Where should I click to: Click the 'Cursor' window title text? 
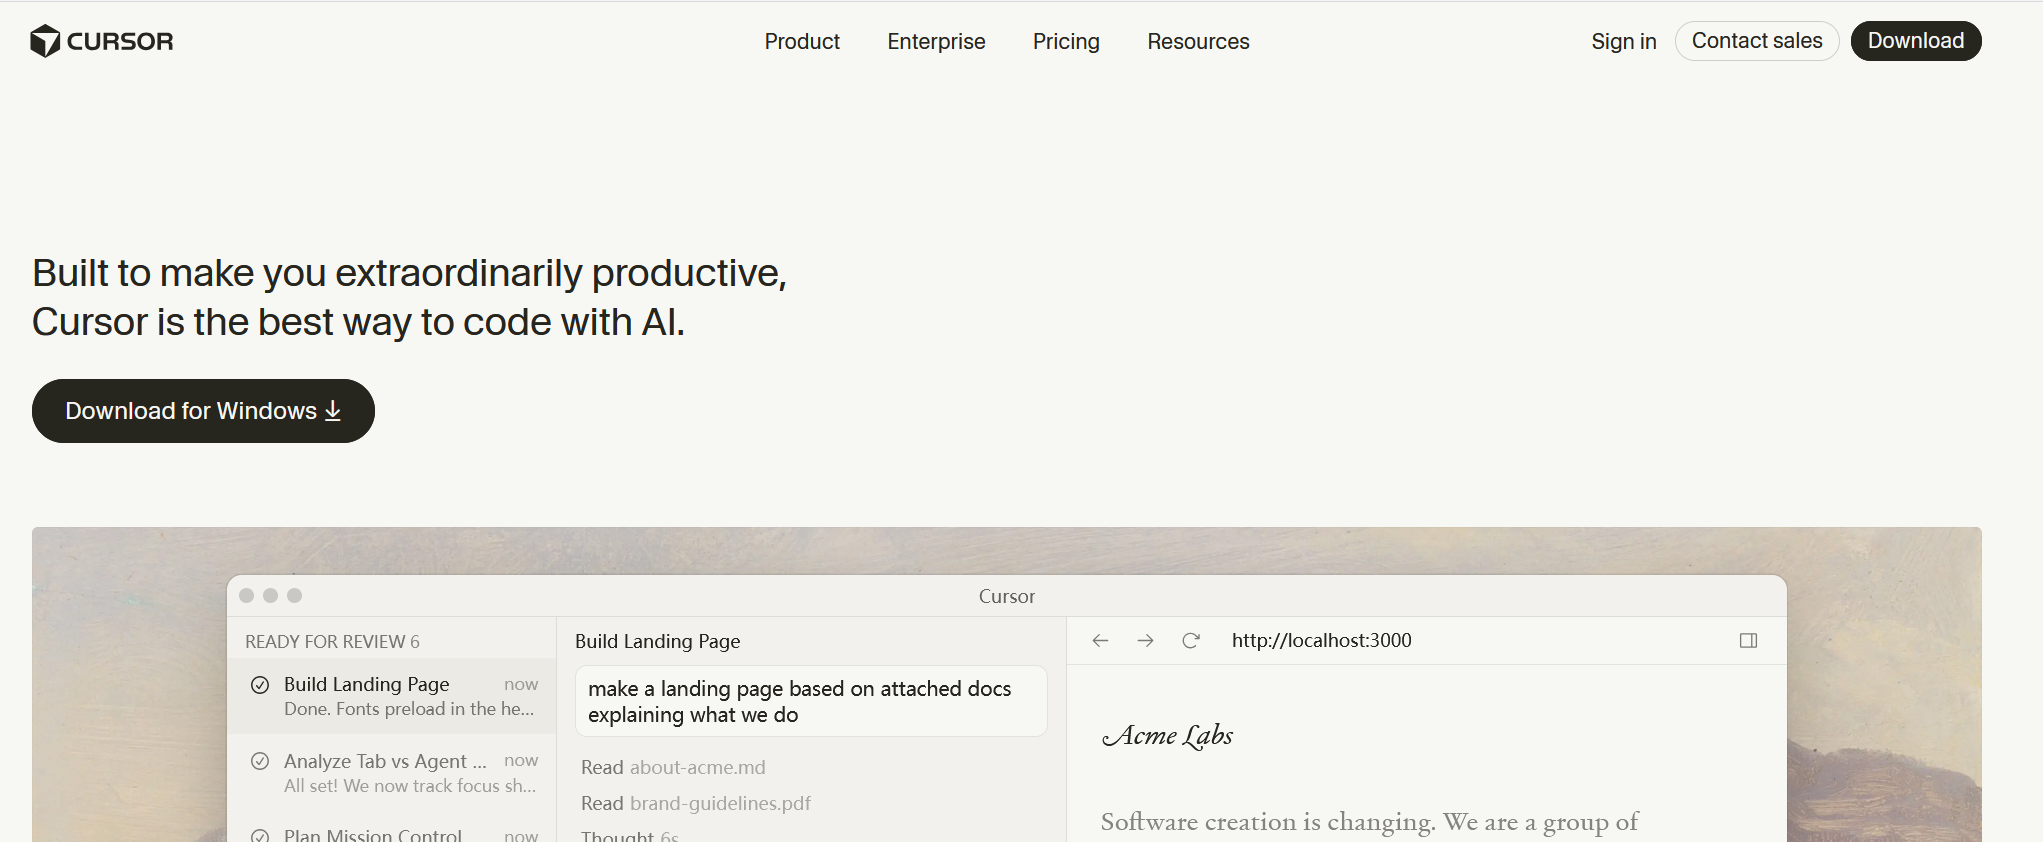pyautogui.click(x=1007, y=596)
